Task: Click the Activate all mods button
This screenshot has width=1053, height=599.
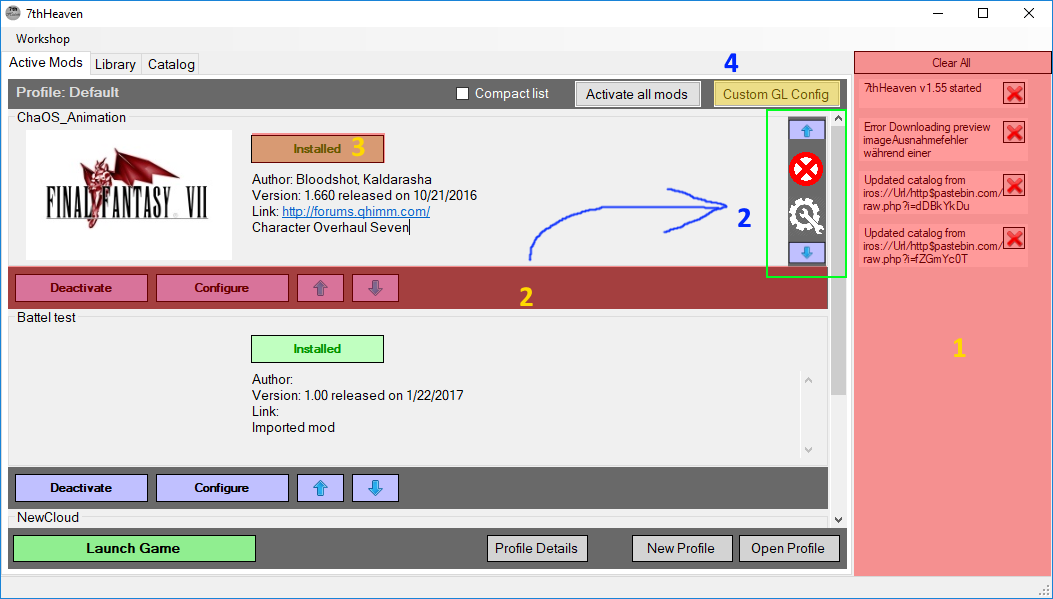Action: point(637,94)
